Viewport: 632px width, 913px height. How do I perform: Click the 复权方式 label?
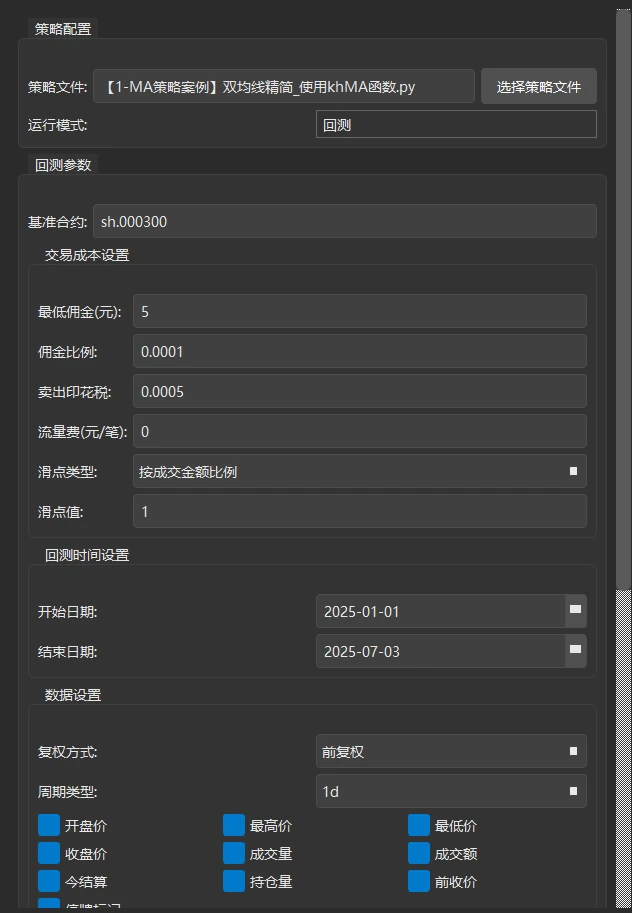(x=68, y=752)
